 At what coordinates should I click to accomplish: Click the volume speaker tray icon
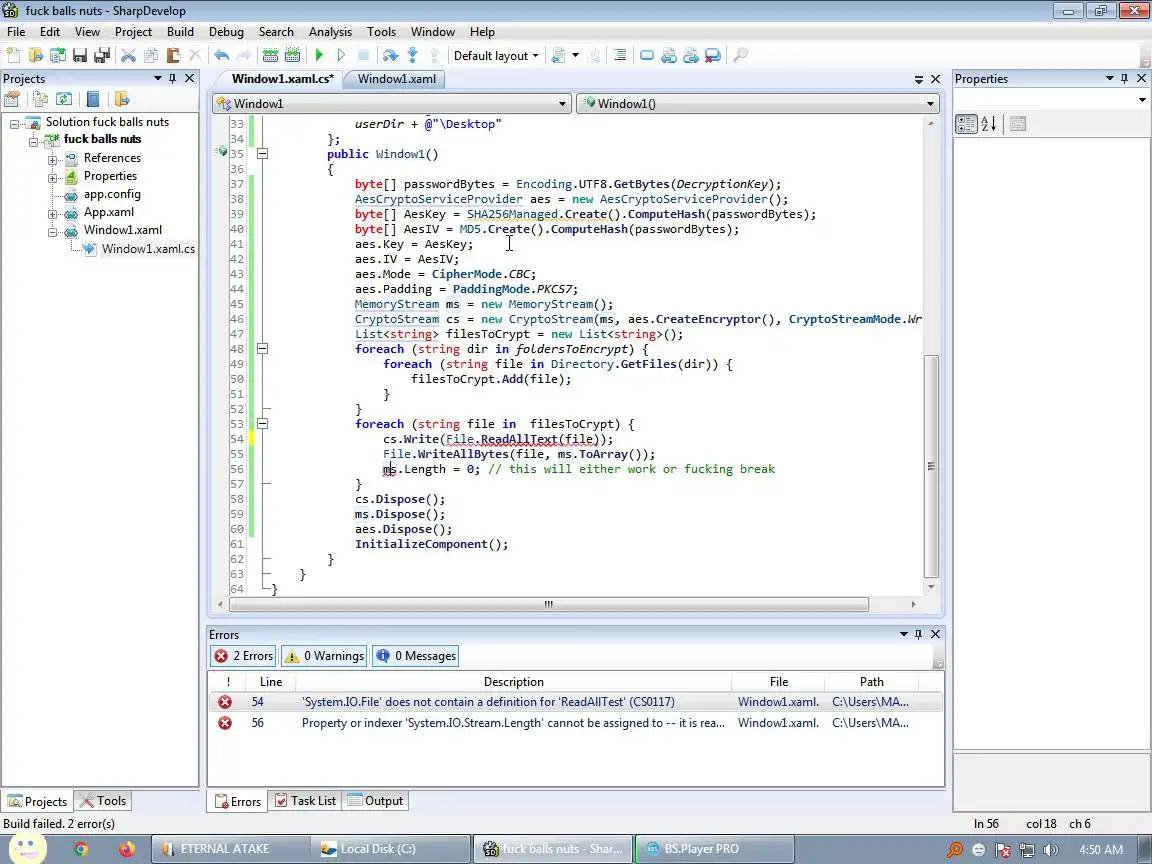click(1051, 850)
